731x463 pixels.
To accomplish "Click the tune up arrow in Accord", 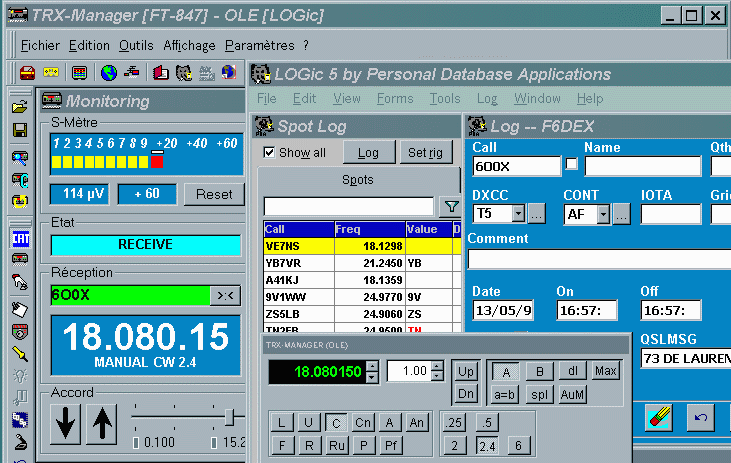I will (102, 424).
